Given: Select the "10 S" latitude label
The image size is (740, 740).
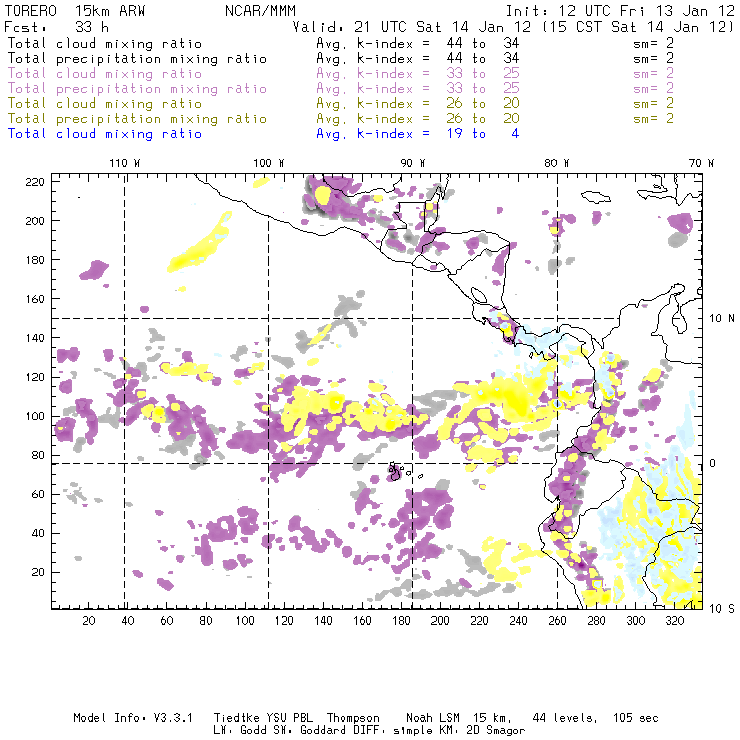Looking at the screenshot, I should point(722,608).
